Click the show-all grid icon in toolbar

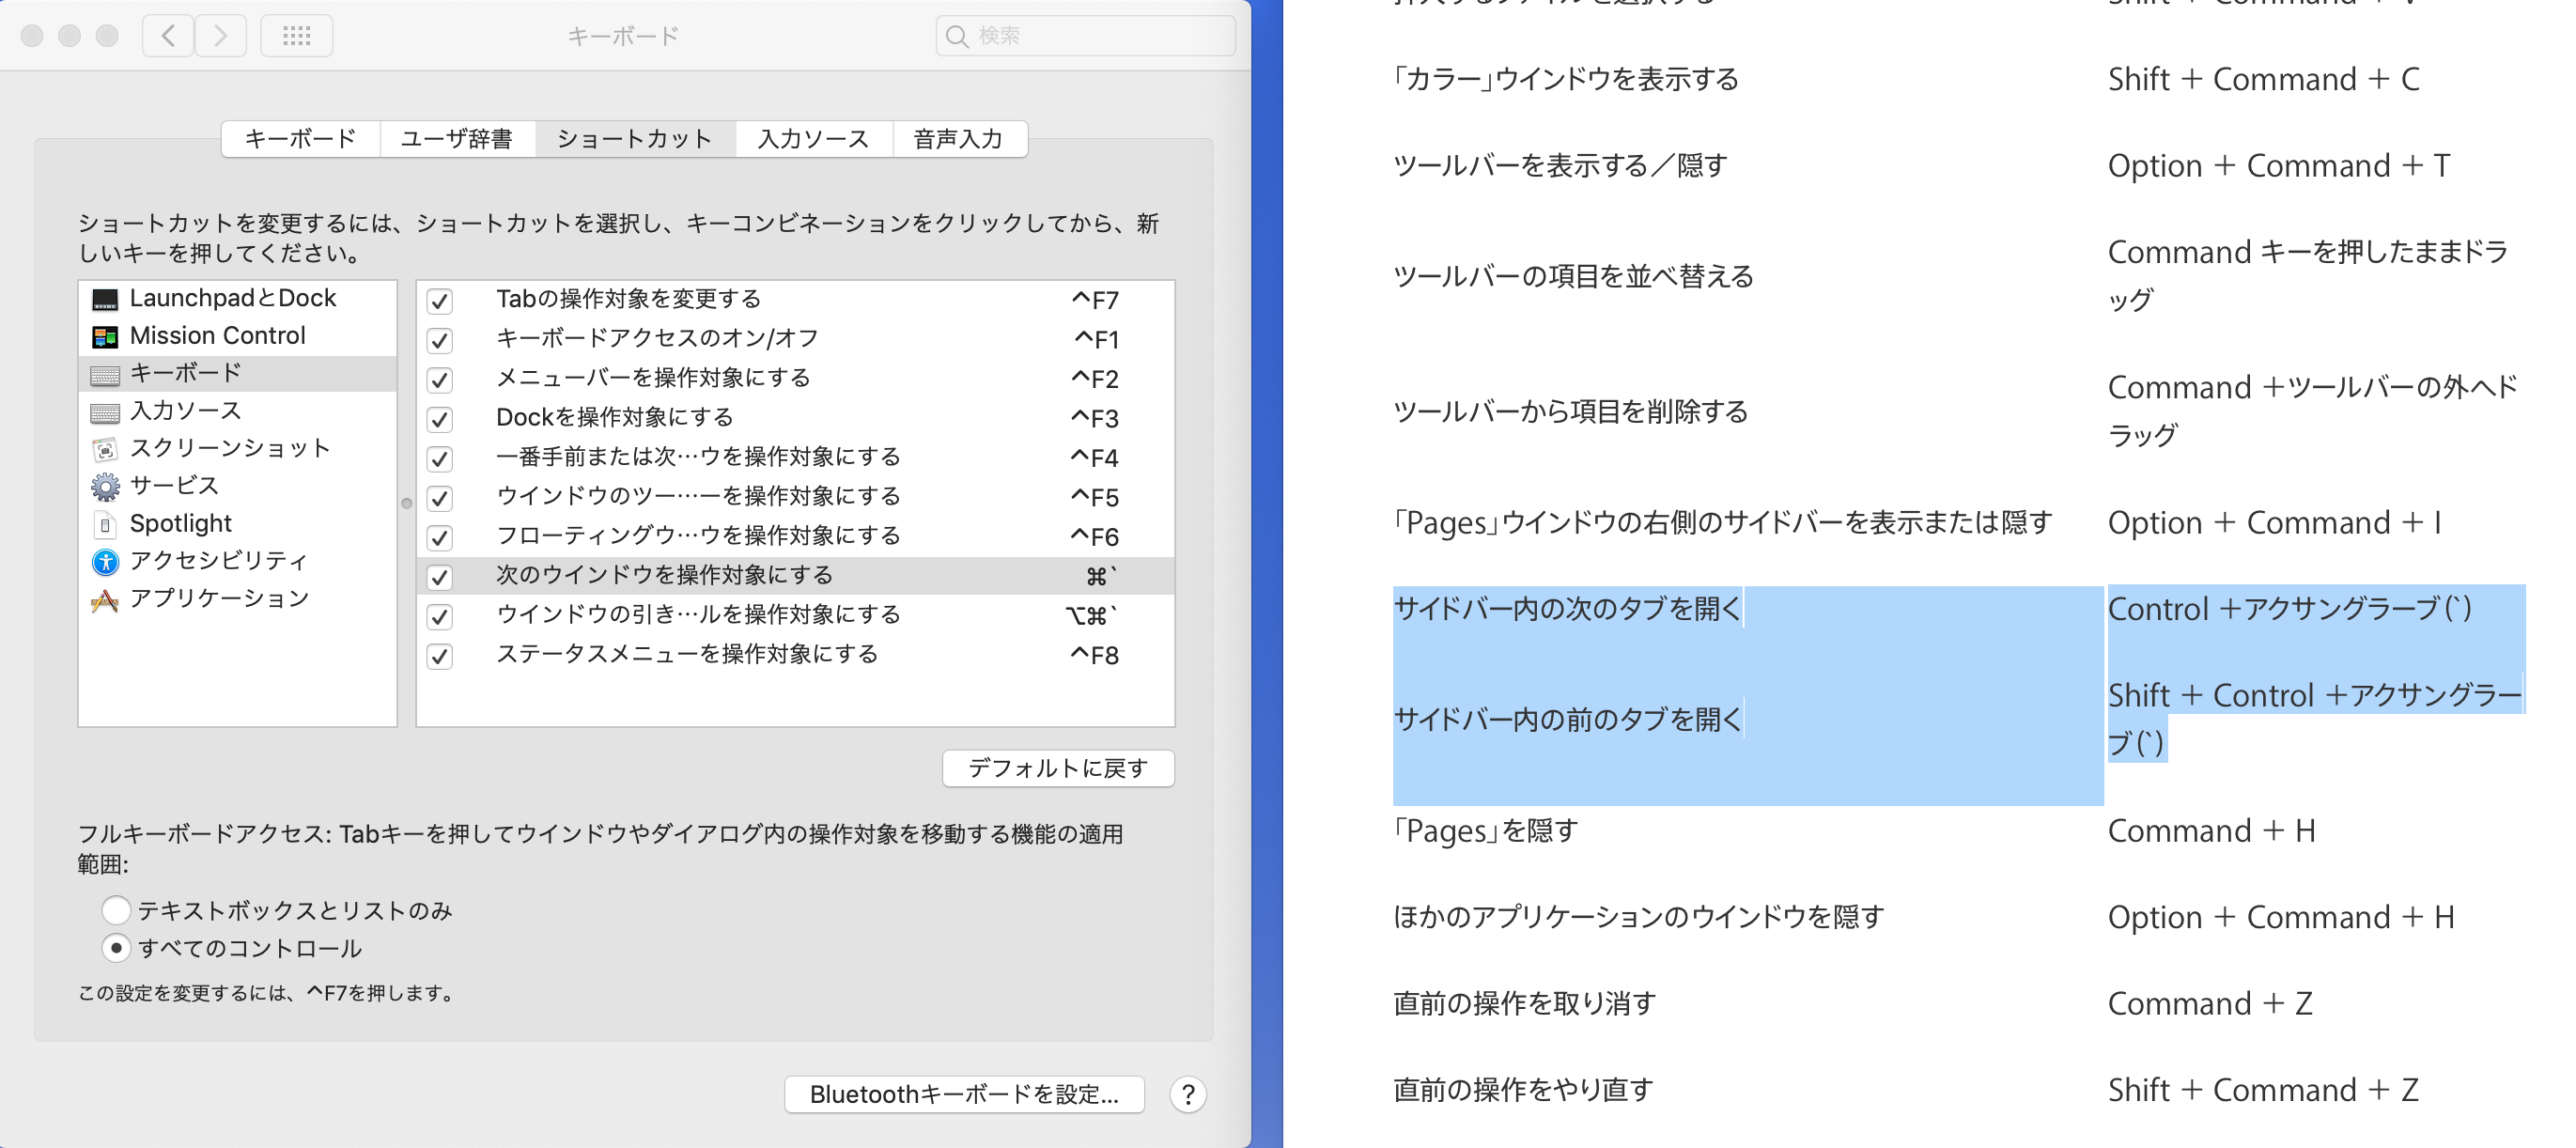point(296,36)
